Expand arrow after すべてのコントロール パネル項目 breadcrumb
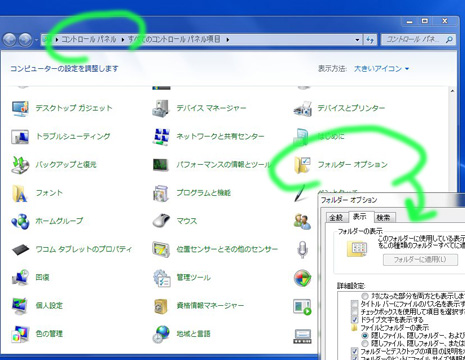The width and height of the screenshot is (465, 360). (x=228, y=40)
